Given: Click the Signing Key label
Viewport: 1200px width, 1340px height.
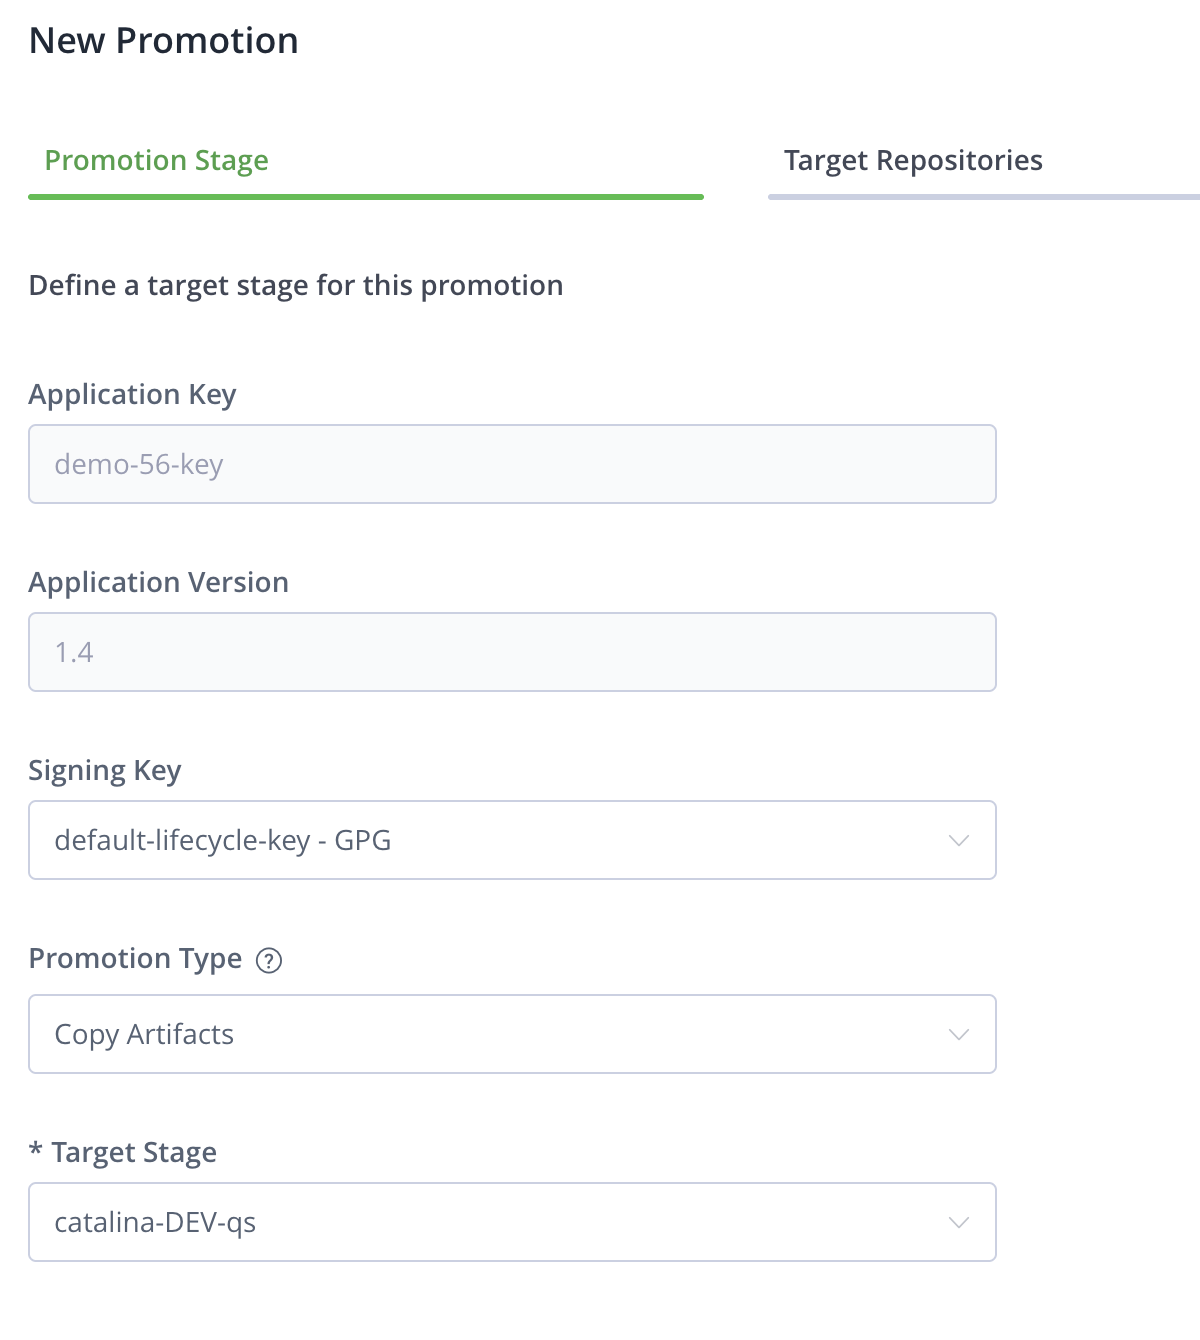Looking at the screenshot, I should click(x=105, y=771).
